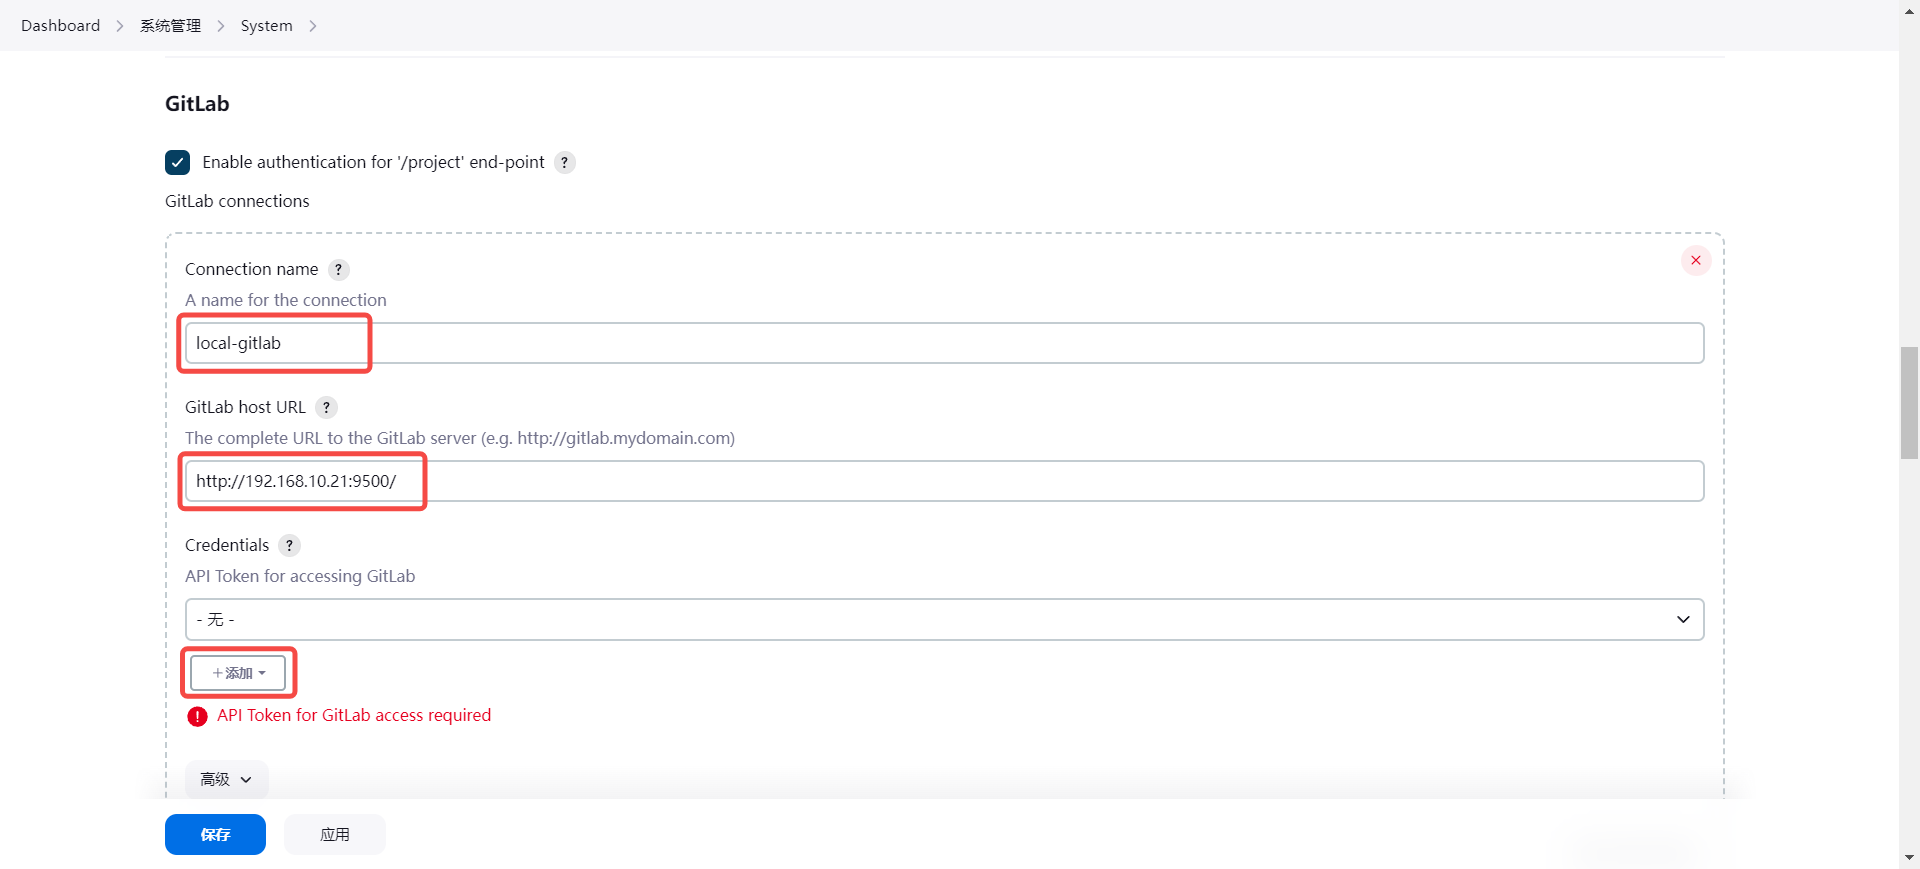Click the System breadcrumb link
This screenshot has height=869, width=1920.
266,26
